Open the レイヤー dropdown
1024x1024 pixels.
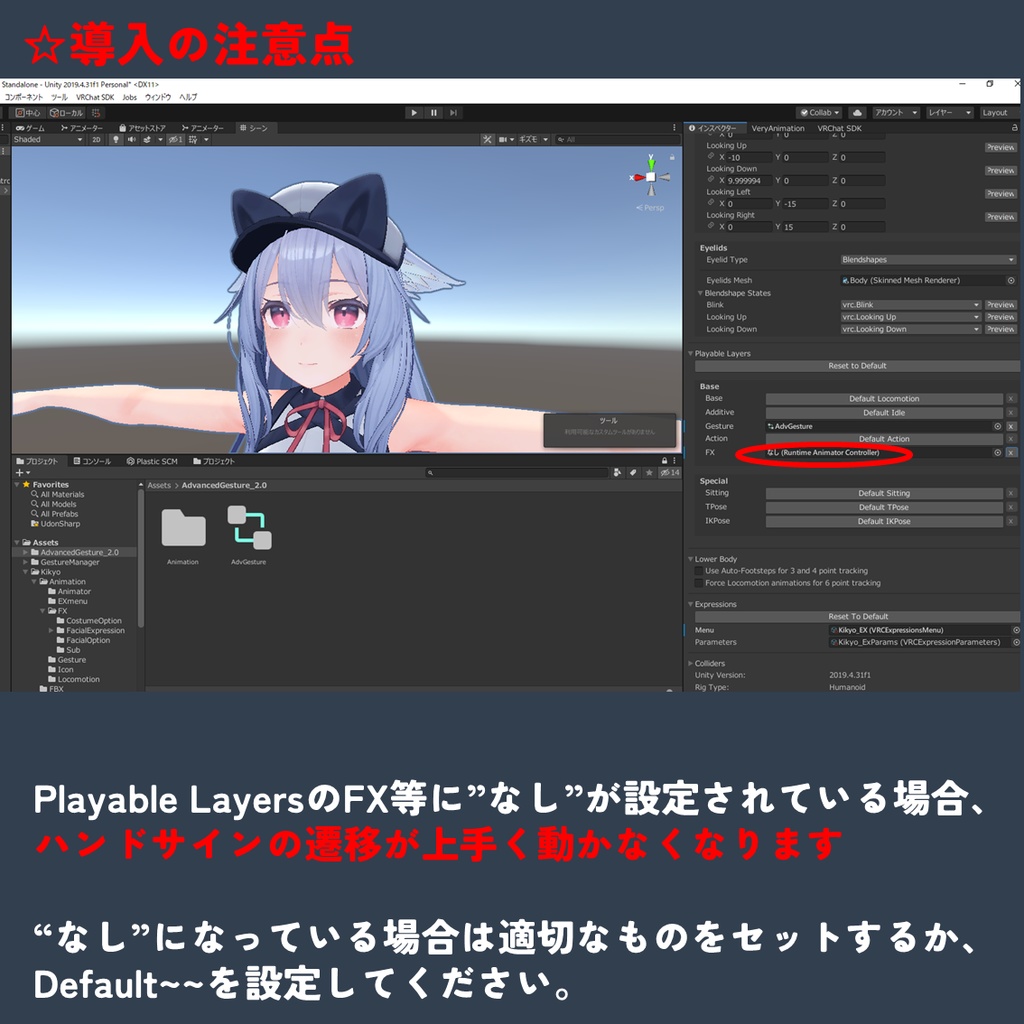[950, 112]
